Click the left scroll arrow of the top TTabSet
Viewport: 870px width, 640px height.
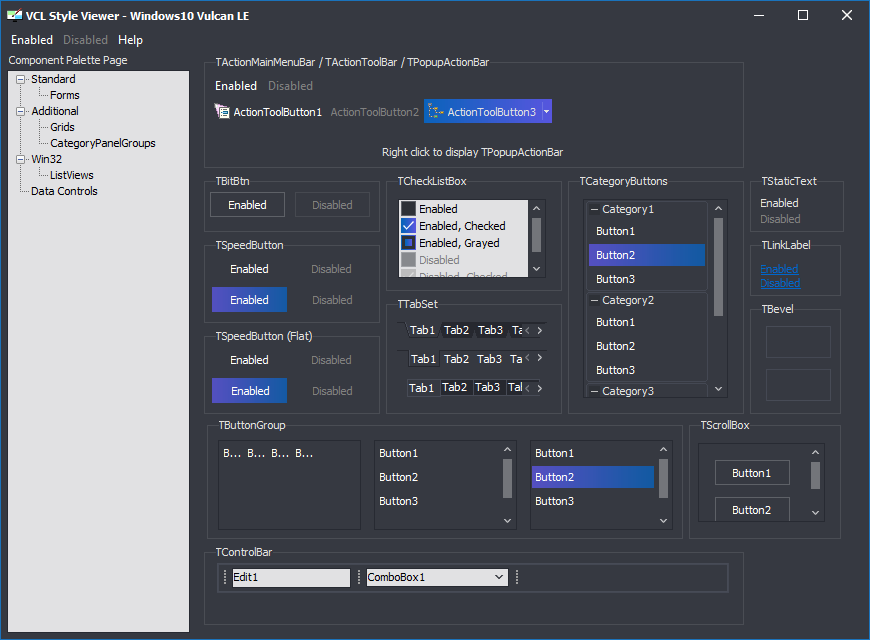click(527, 330)
